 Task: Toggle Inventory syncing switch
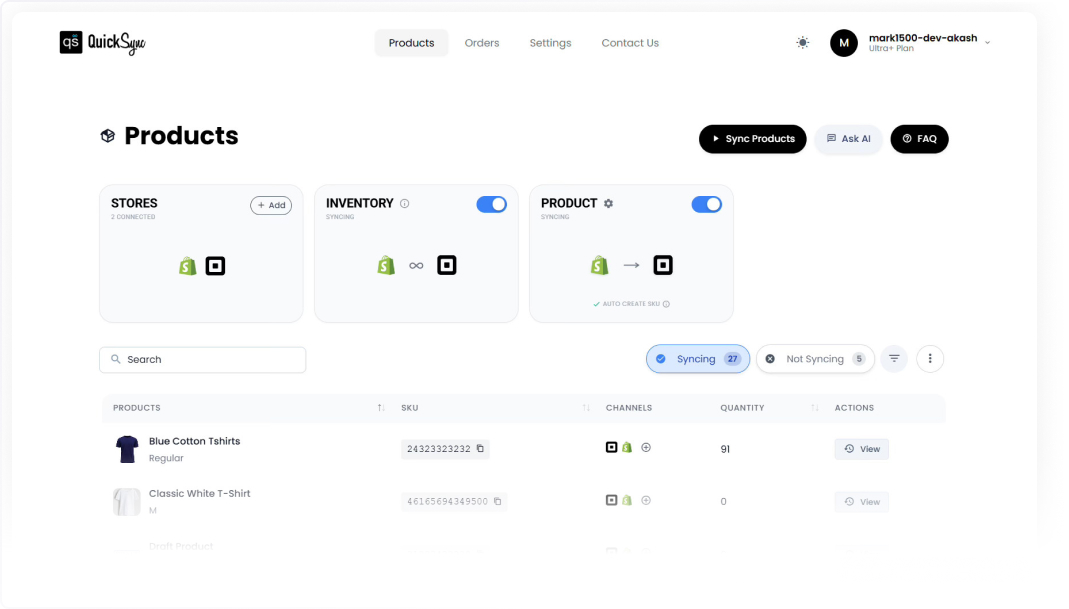[x=492, y=205]
